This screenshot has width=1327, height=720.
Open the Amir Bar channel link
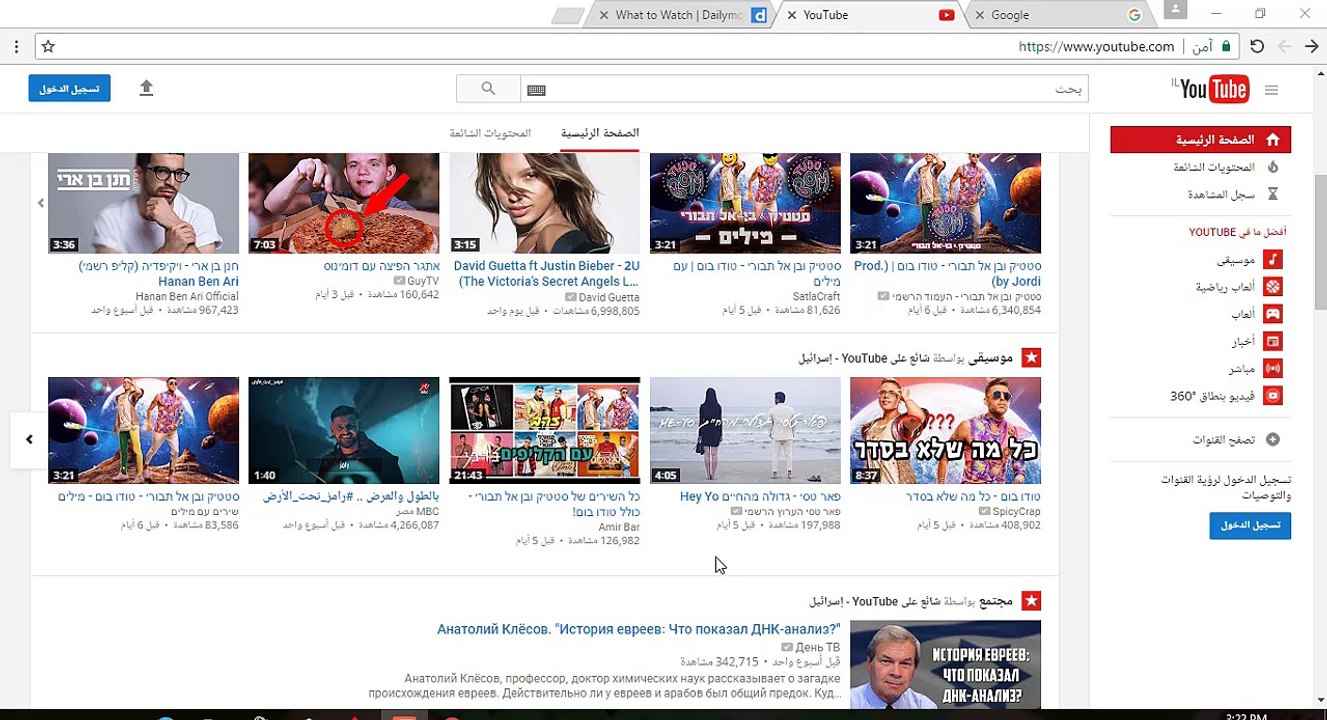pyautogui.click(x=619, y=527)
